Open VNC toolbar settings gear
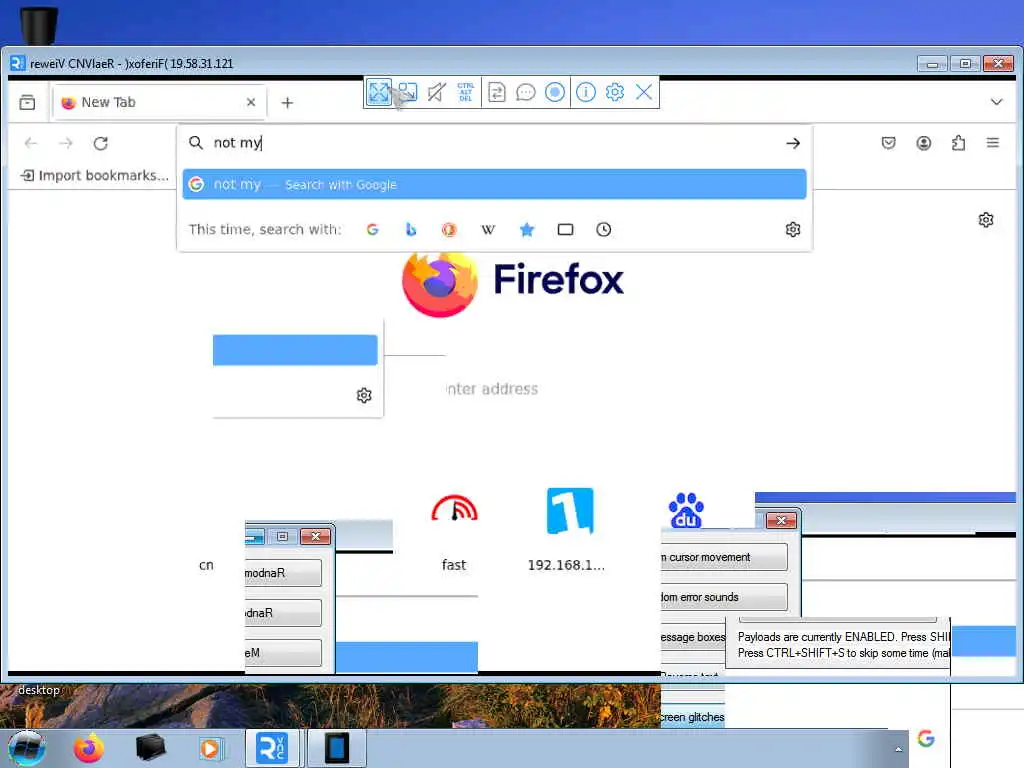This screenshot has height=768, width=1024. tap(615, 92)
